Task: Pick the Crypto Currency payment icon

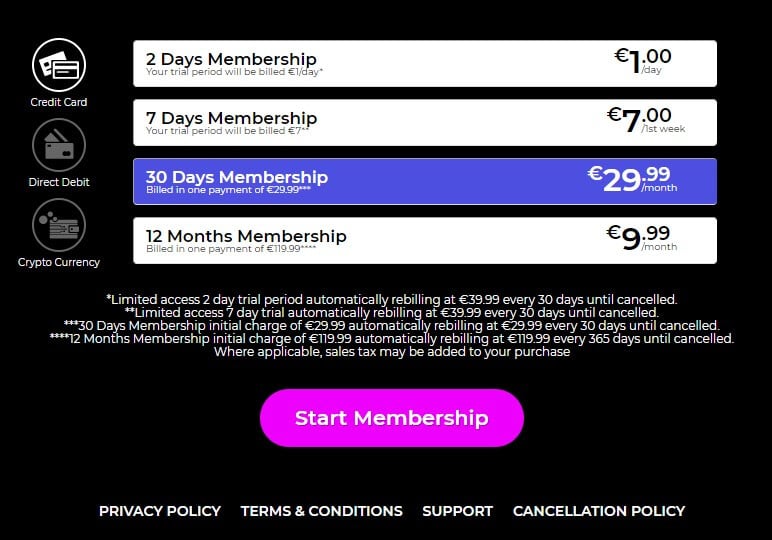Action: [x=59, y=225]
